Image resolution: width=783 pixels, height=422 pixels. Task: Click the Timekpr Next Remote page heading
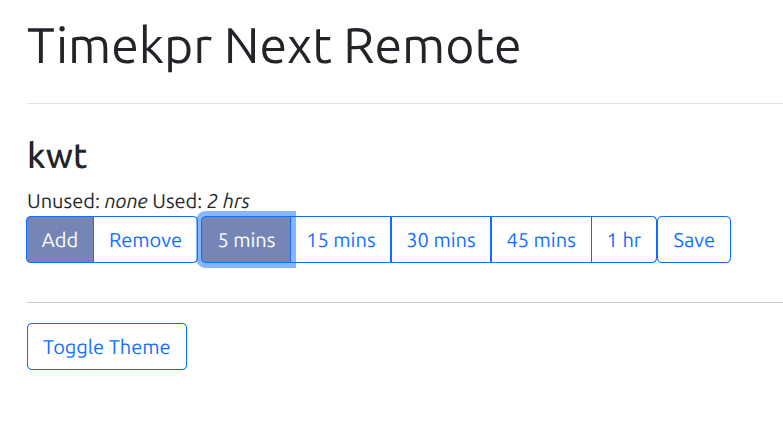pyautogui.click(x=273, y=46)
